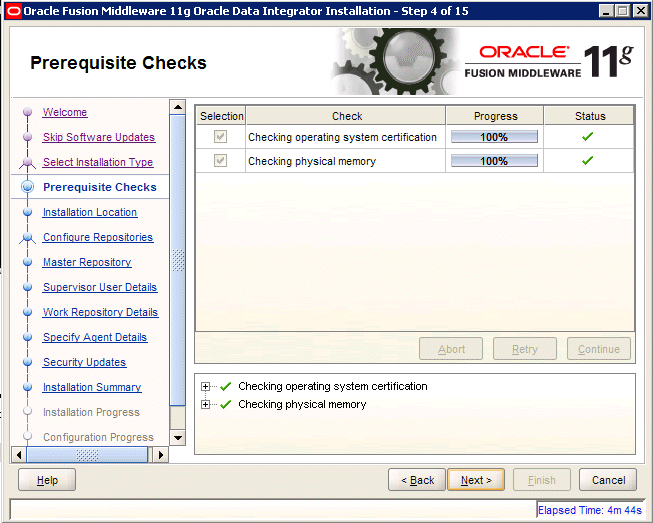Cancel the installation

point(608,480)
